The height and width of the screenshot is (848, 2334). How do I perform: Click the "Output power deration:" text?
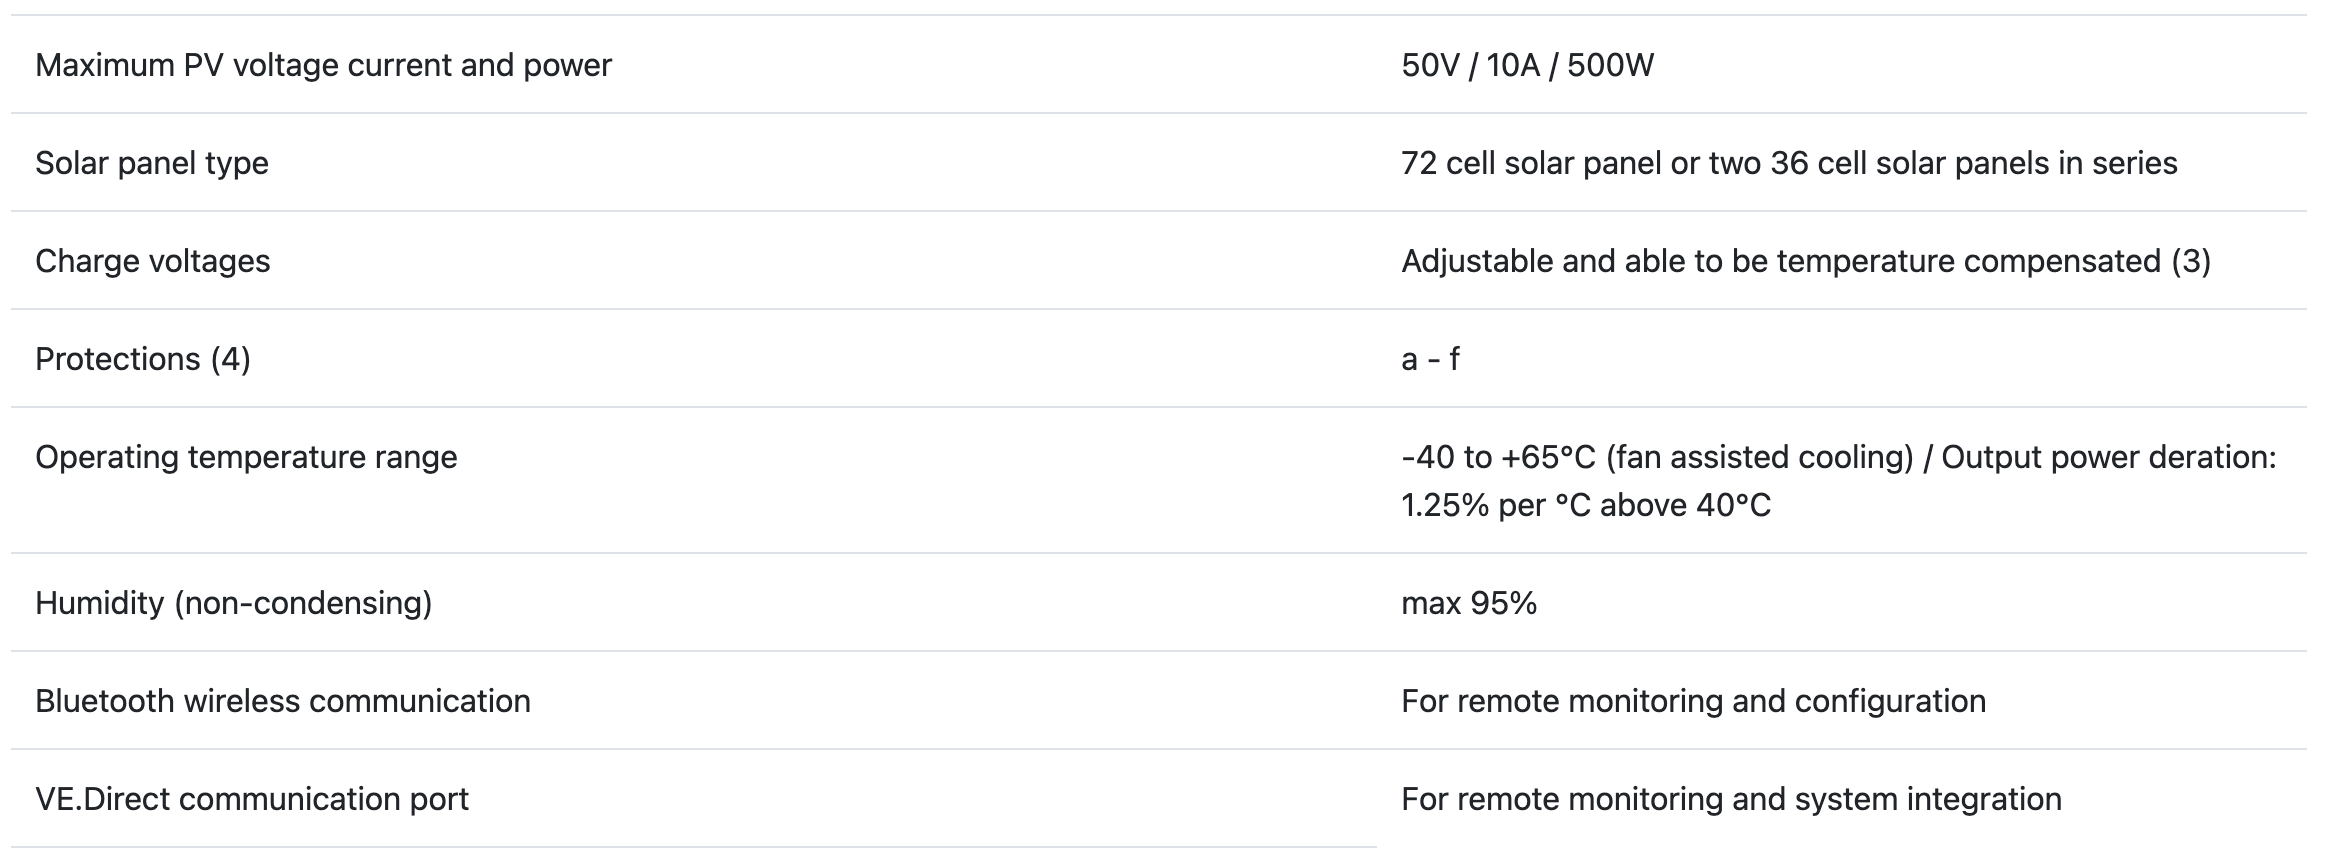(2108, 457)
